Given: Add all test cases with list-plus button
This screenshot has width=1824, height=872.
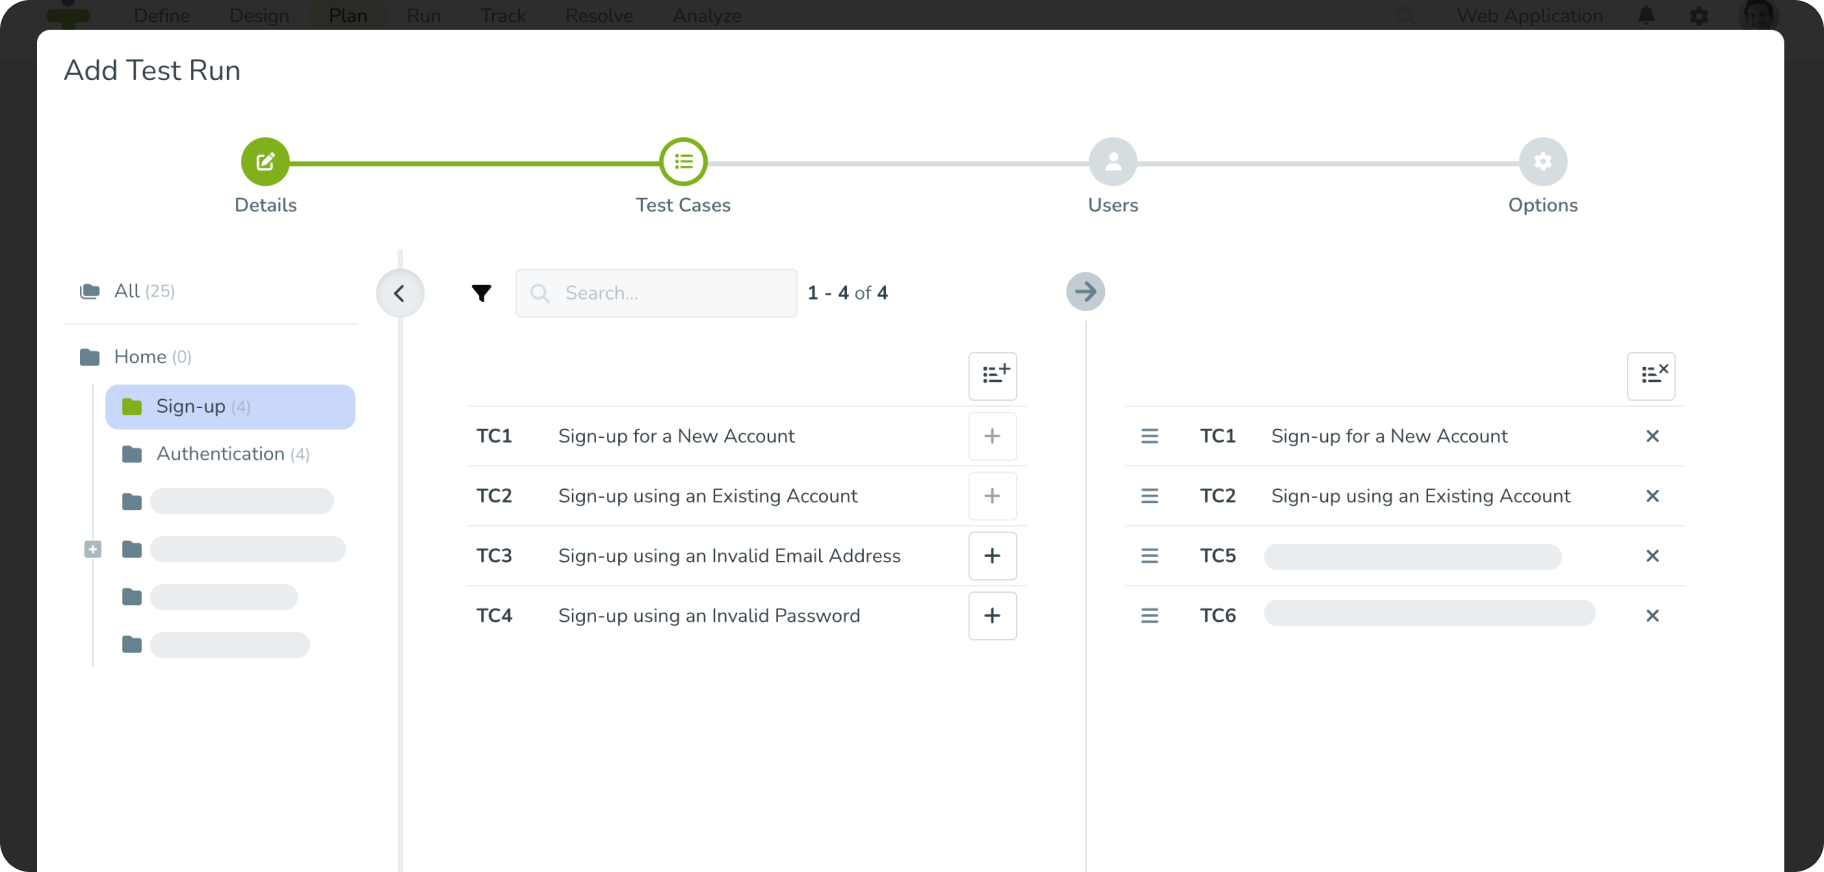Looking at the screenshot, I should coord(993,376).
